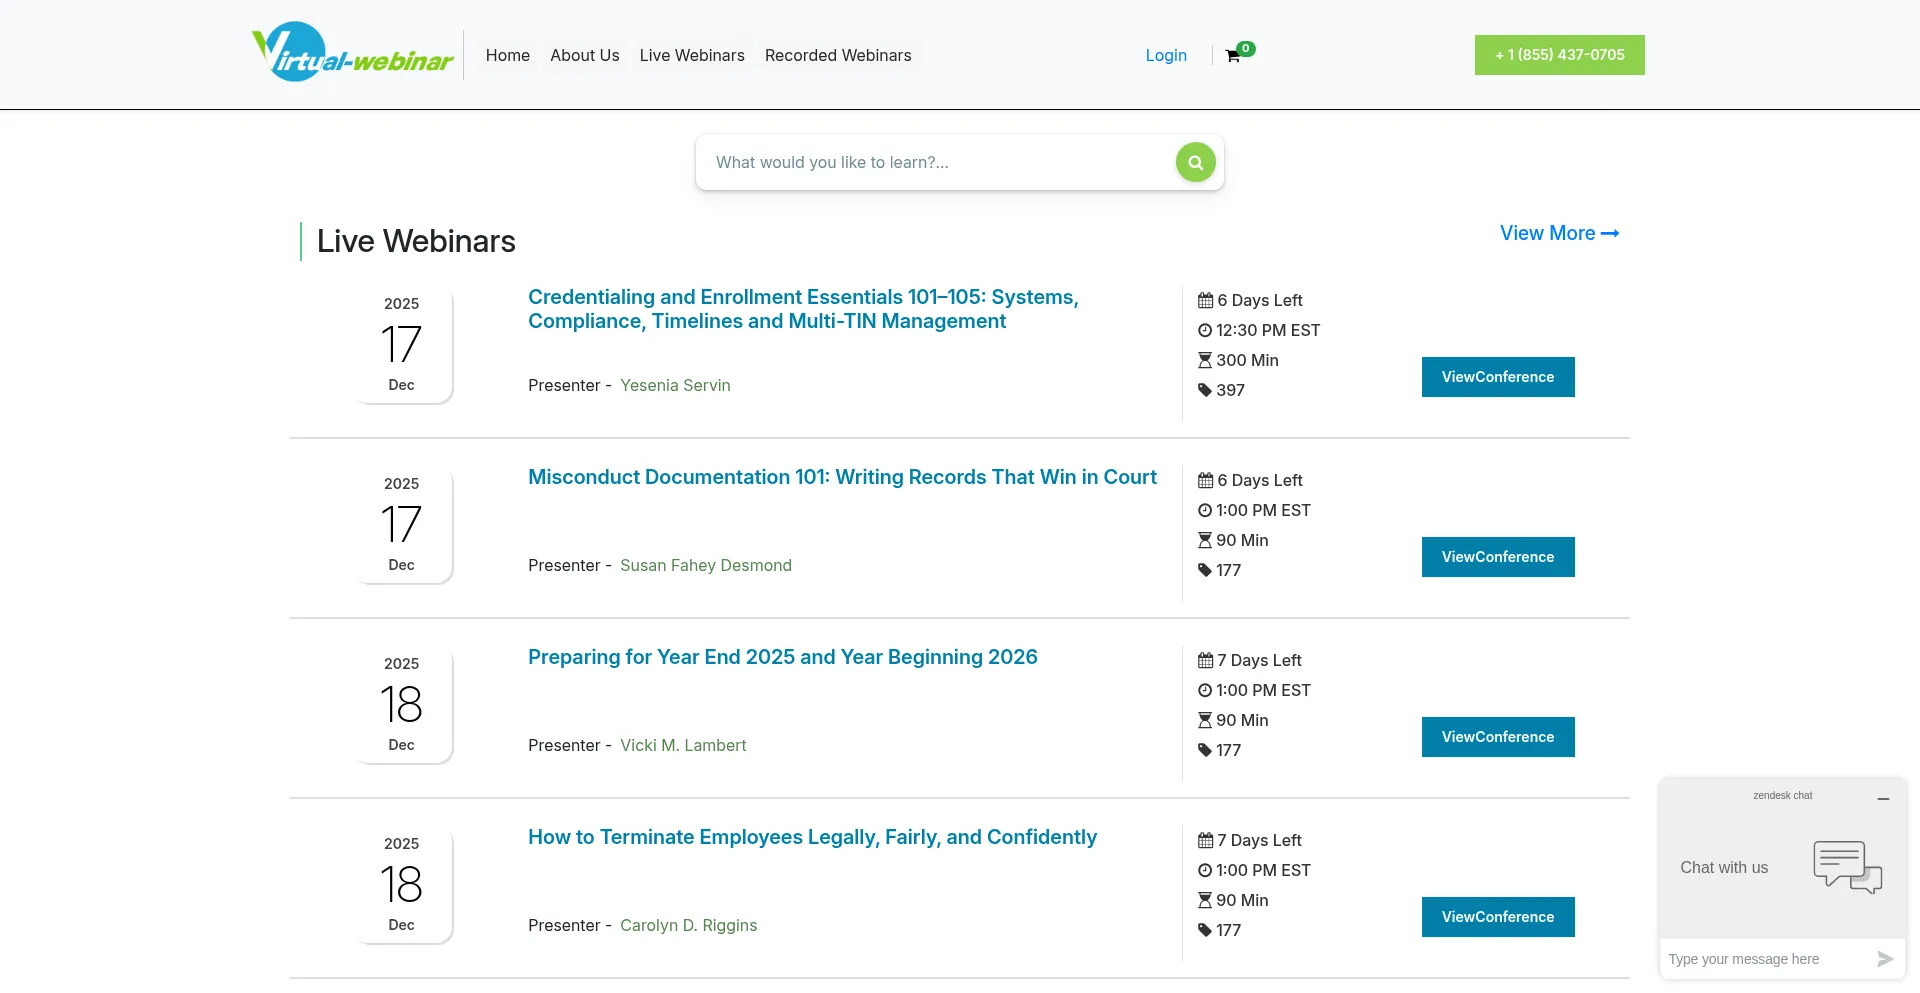Viewport: 1920px width, 993px height.
Task: Go to the About Us page
Action: [x=584, y=56]
